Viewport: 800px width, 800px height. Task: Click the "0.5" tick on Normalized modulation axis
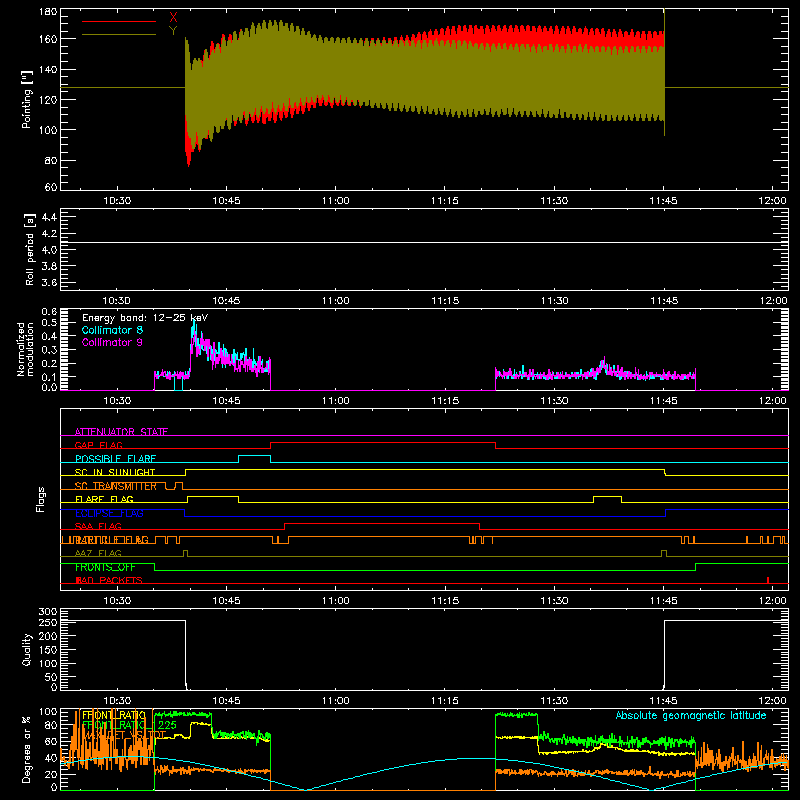49,322
